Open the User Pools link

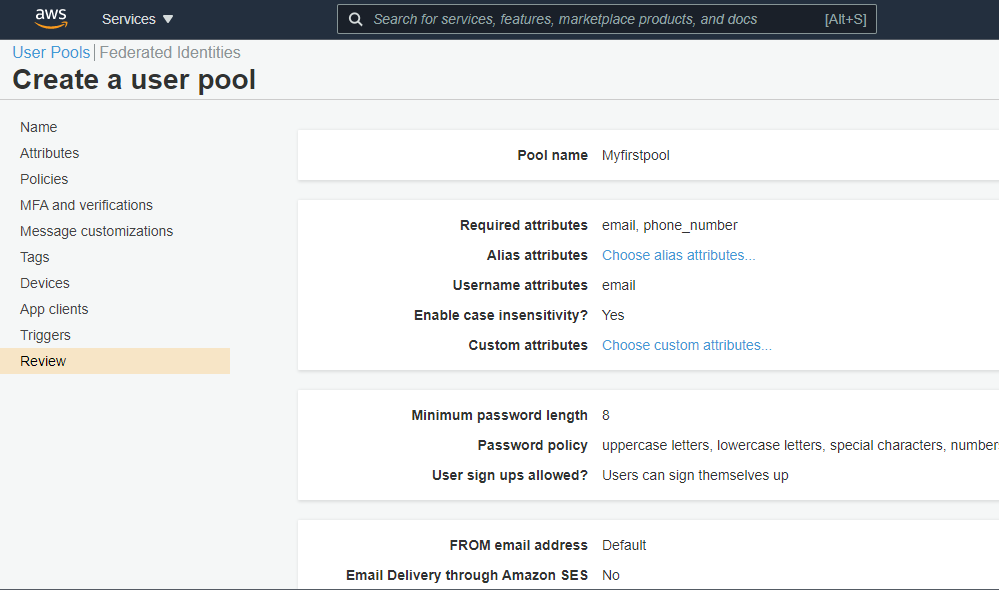click(x=51, y=52)
